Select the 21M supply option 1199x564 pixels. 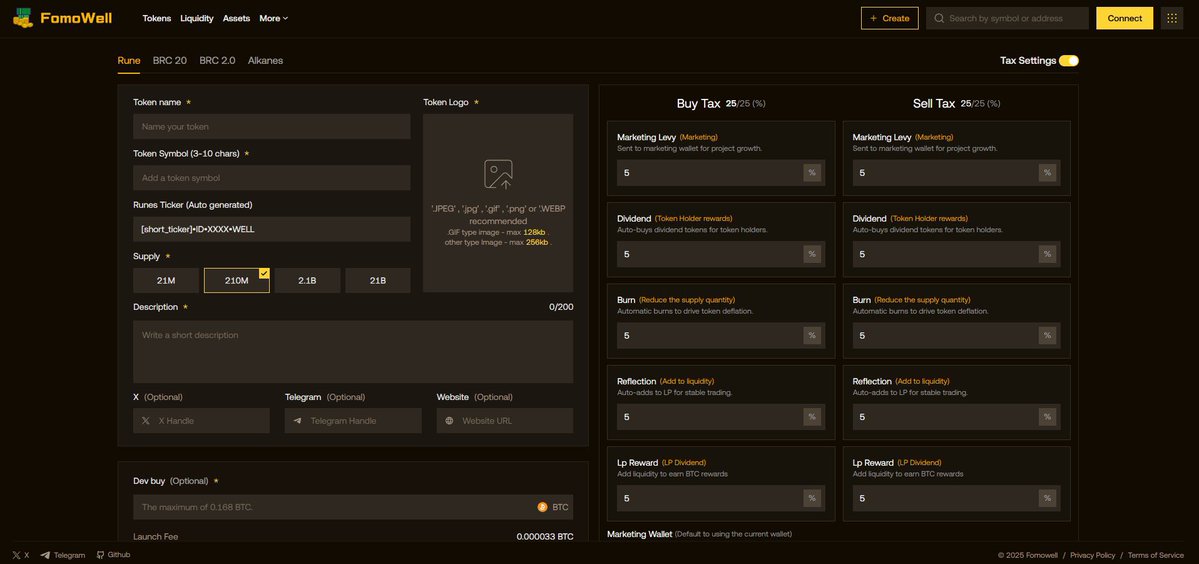[x=166, y=280]
